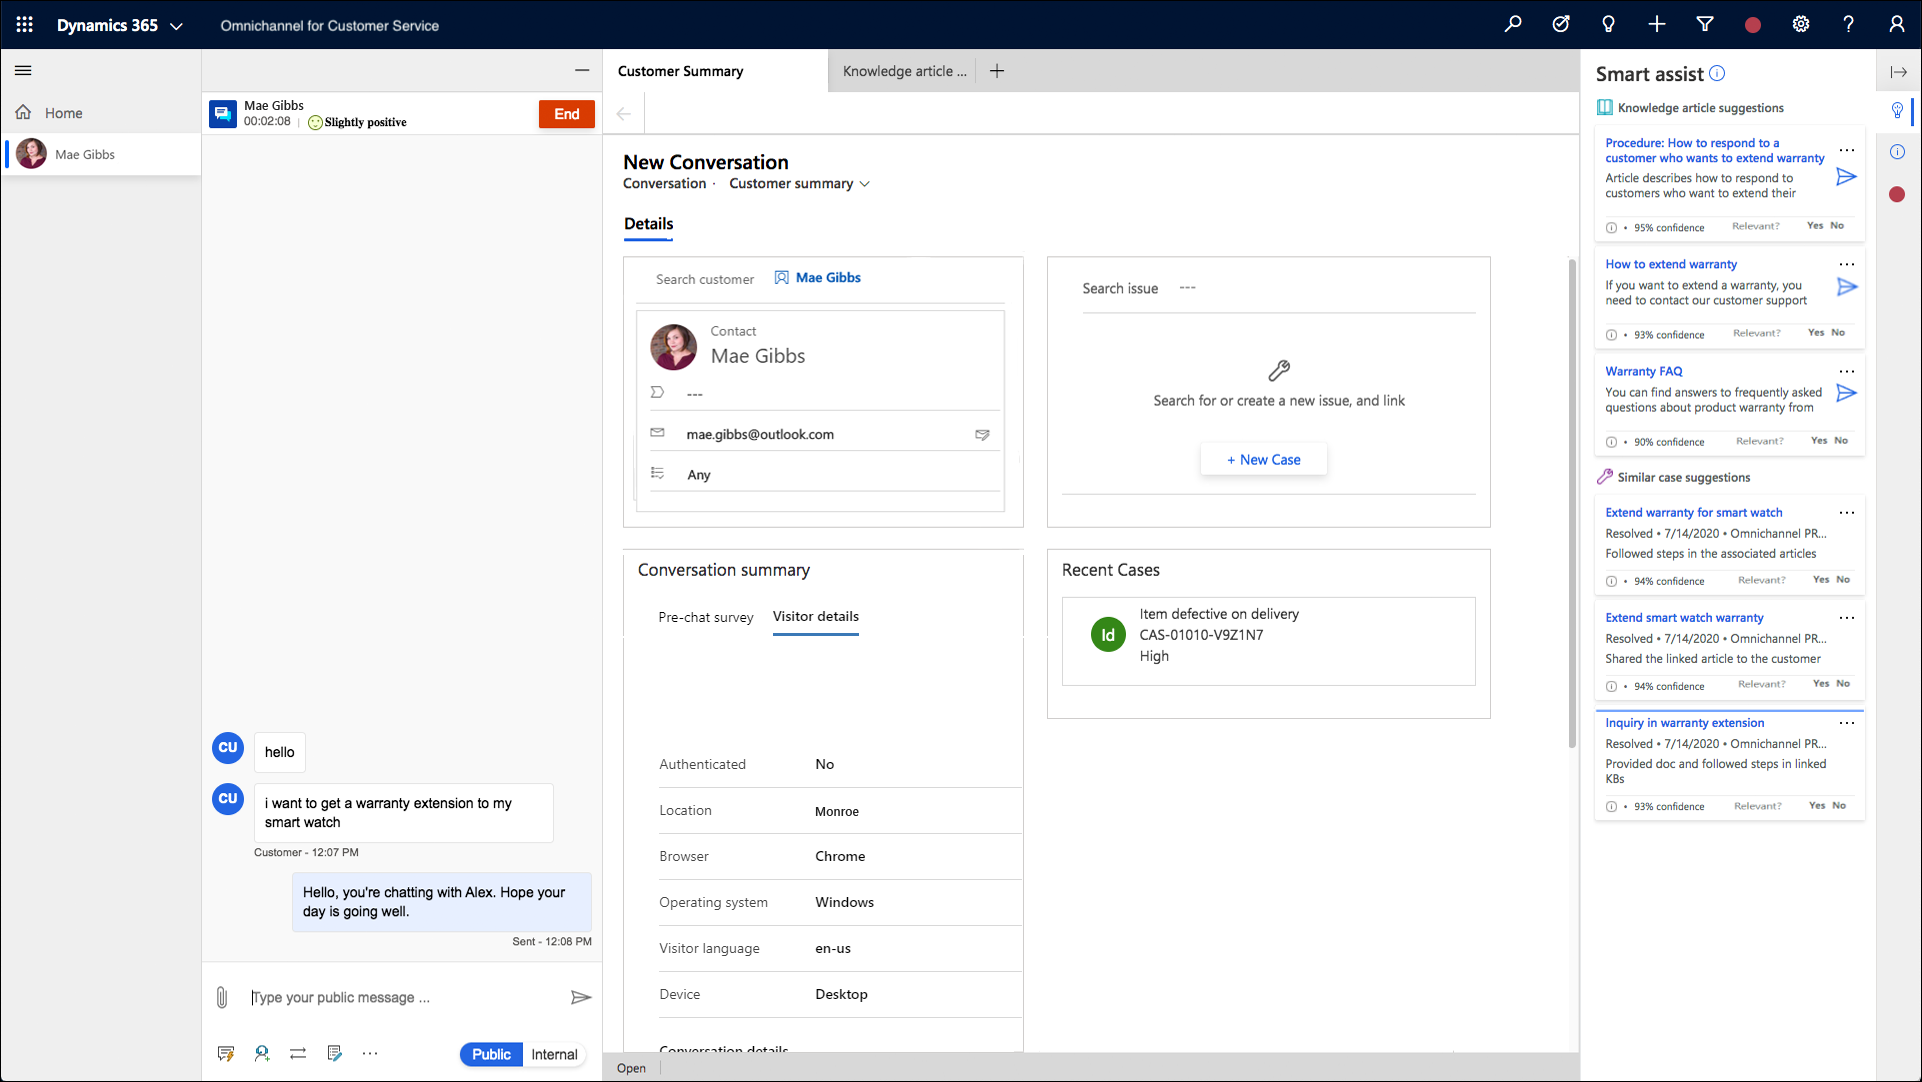Click the attach file paperclip icon in chat
The height and width of the screenshot is (1082, 1922).
[x=222, y=996]
